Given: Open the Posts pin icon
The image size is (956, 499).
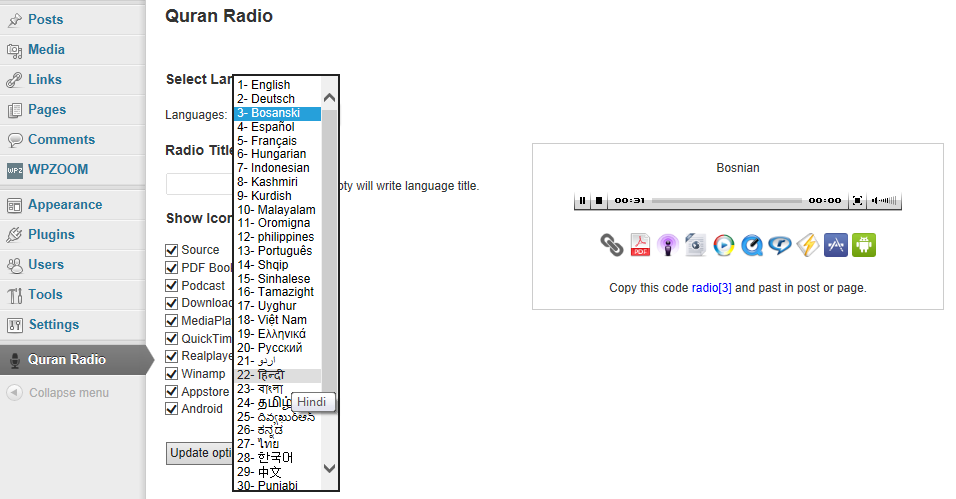Looking at the screenshot, I should point(15,20).
